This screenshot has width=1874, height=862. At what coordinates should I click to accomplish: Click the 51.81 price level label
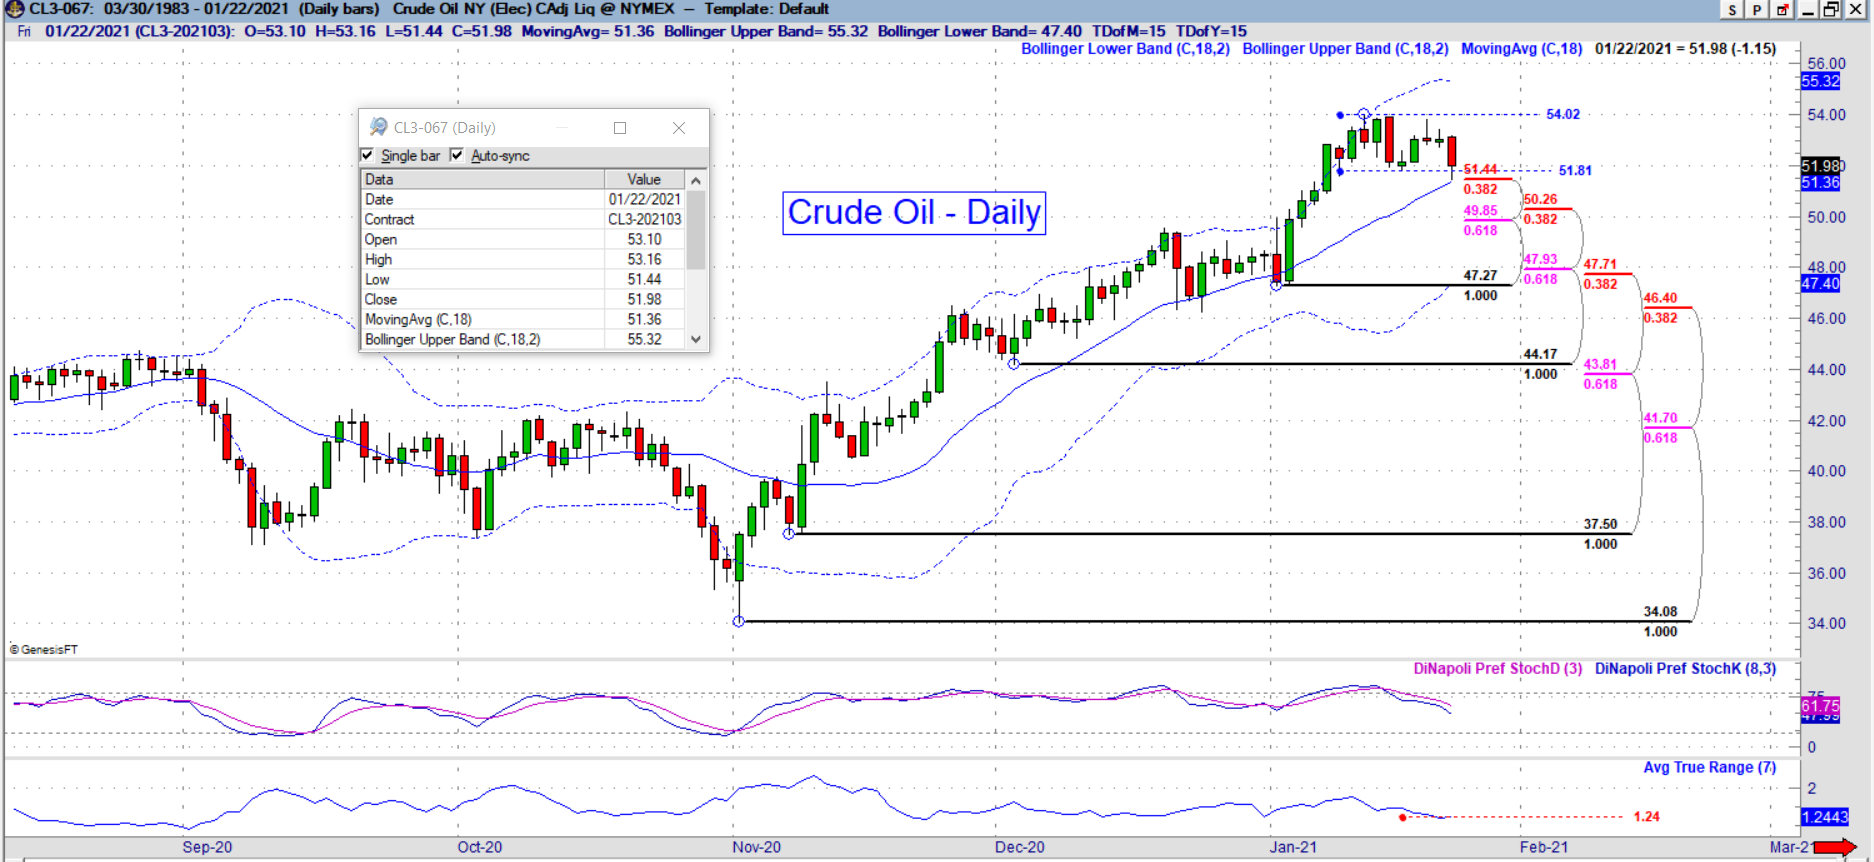click(1574, 170)
